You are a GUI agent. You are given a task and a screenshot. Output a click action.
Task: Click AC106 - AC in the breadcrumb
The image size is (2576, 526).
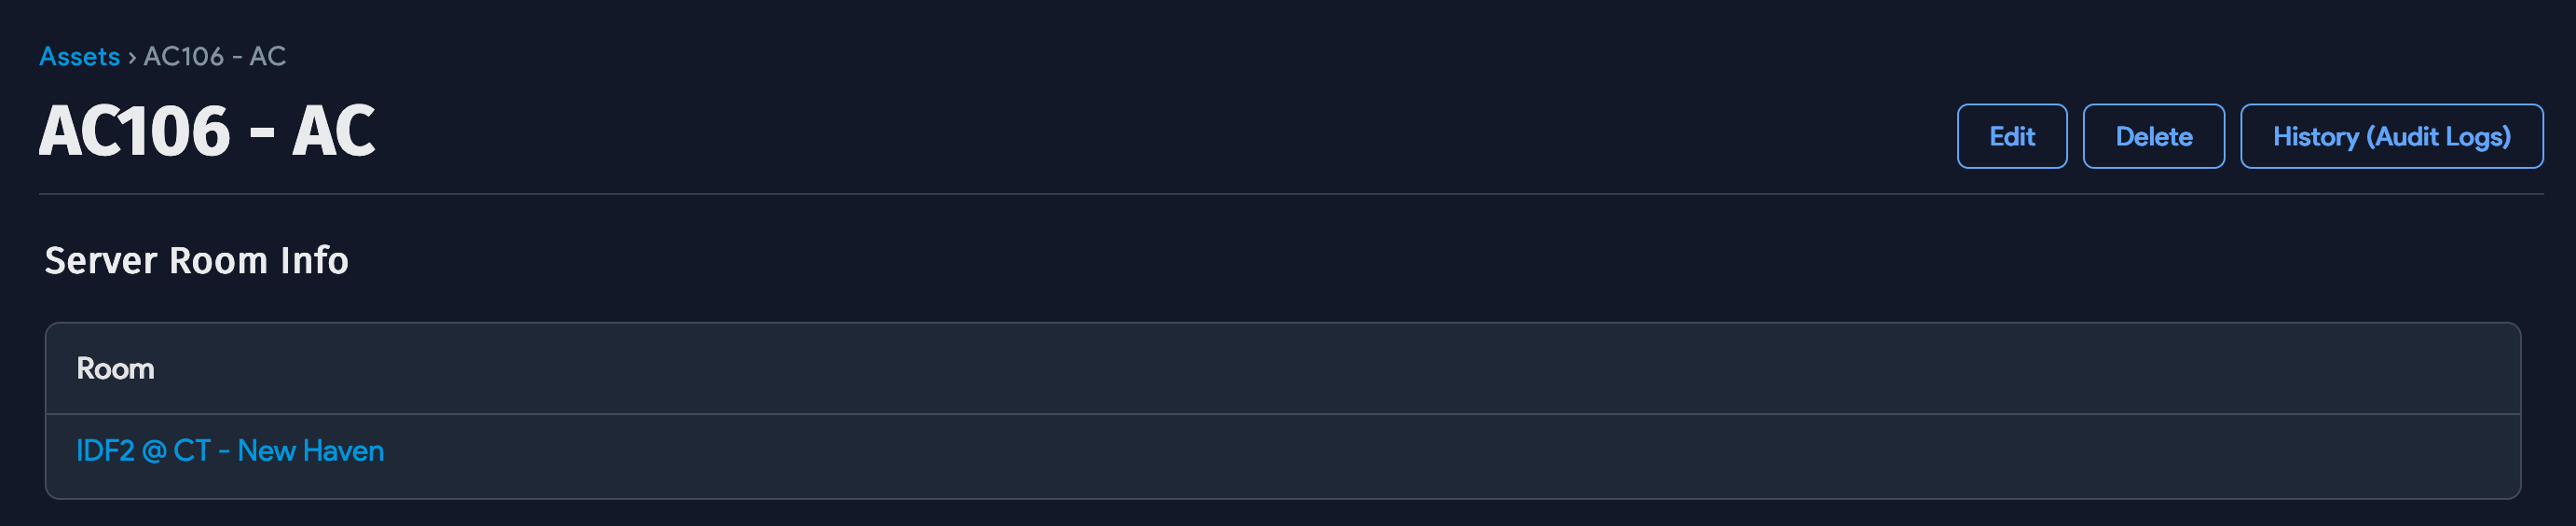(214, 57)
